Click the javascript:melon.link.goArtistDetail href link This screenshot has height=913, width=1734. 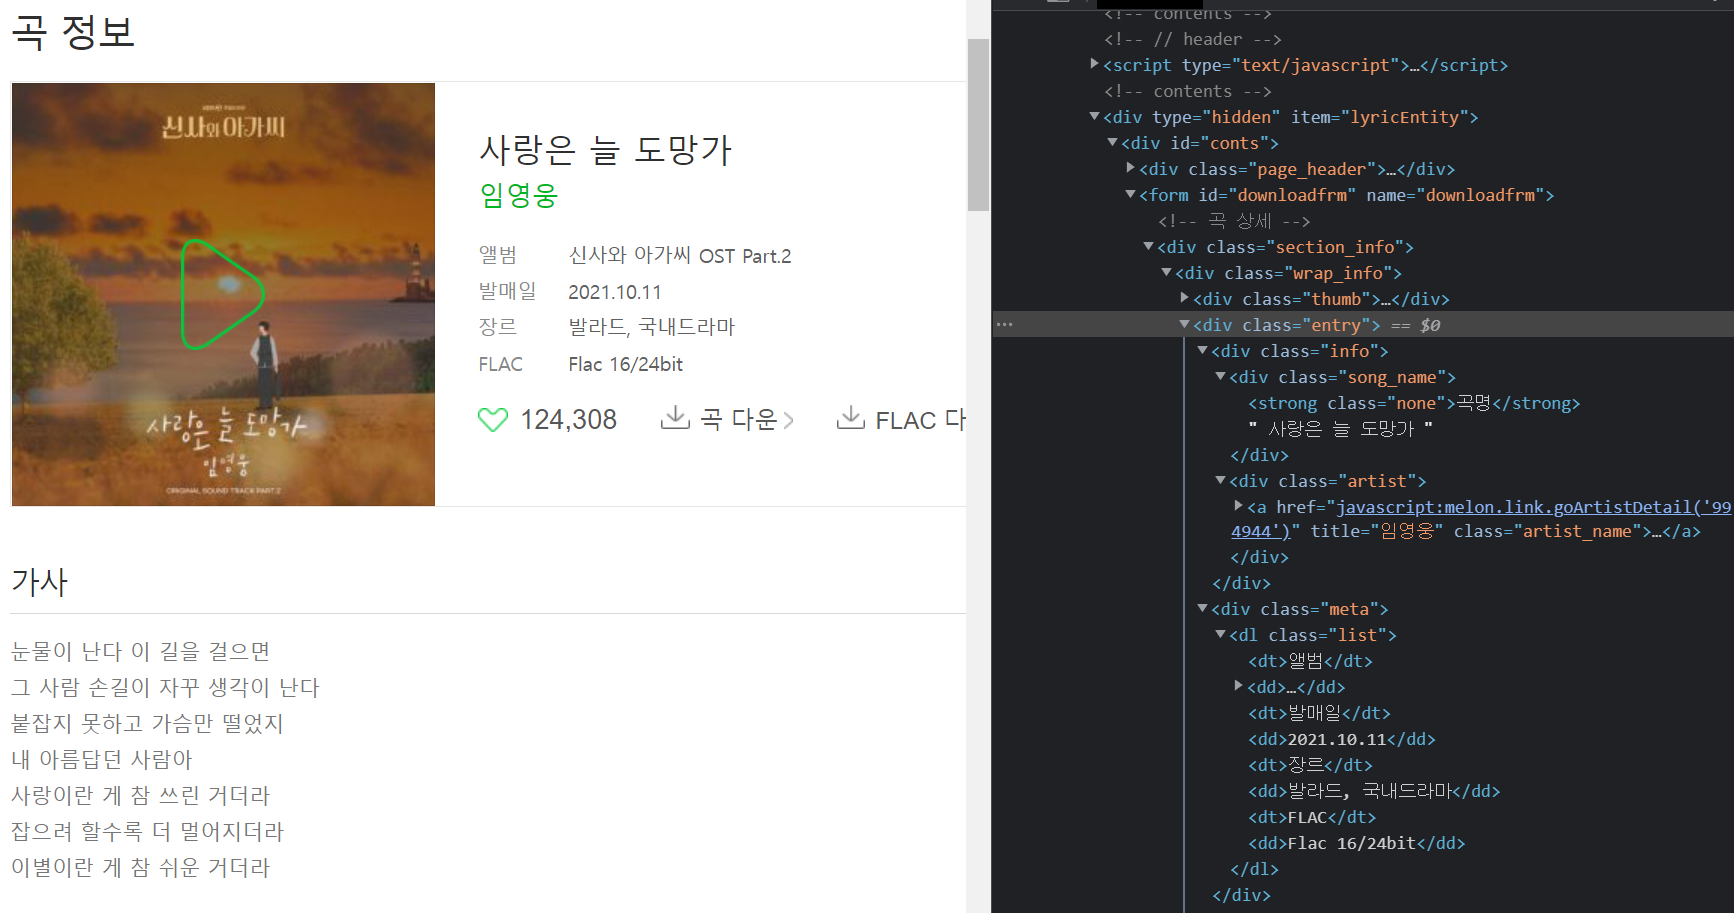[1534, 507]
